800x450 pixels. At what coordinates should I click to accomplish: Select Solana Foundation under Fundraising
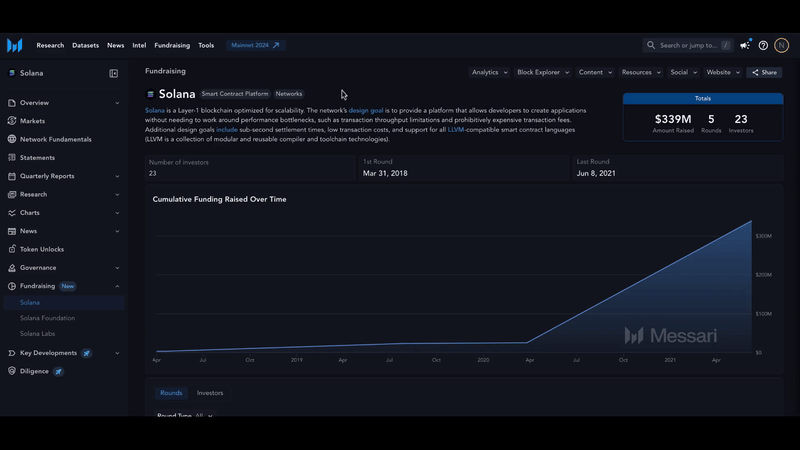coord(47,318)
